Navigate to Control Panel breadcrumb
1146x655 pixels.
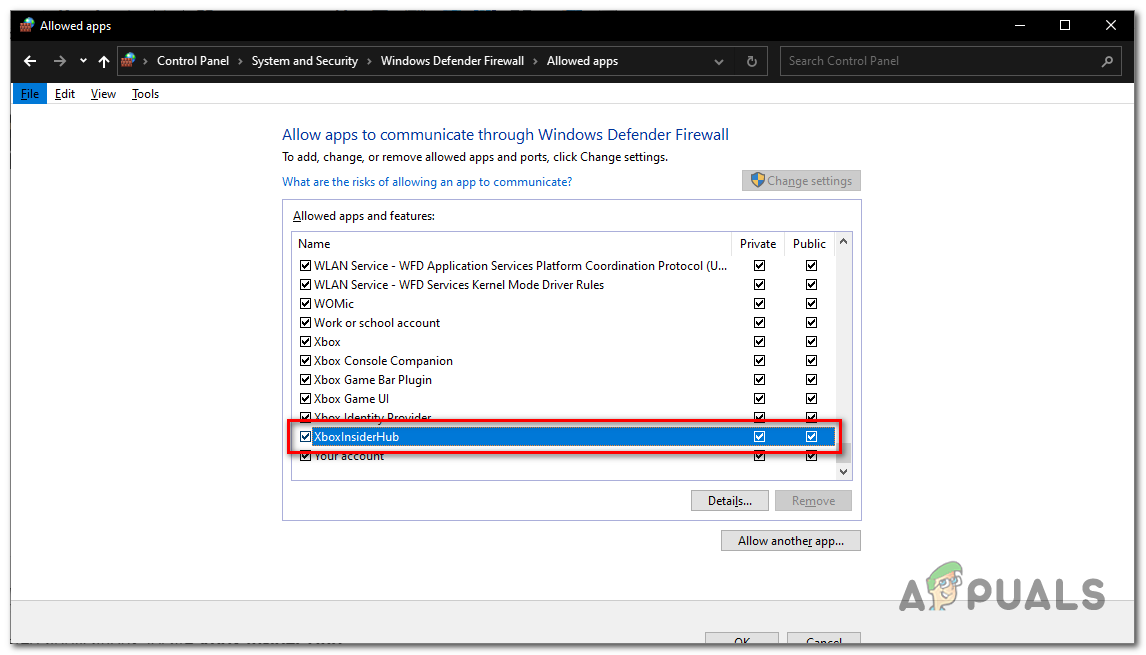click(x=193, y=61)
